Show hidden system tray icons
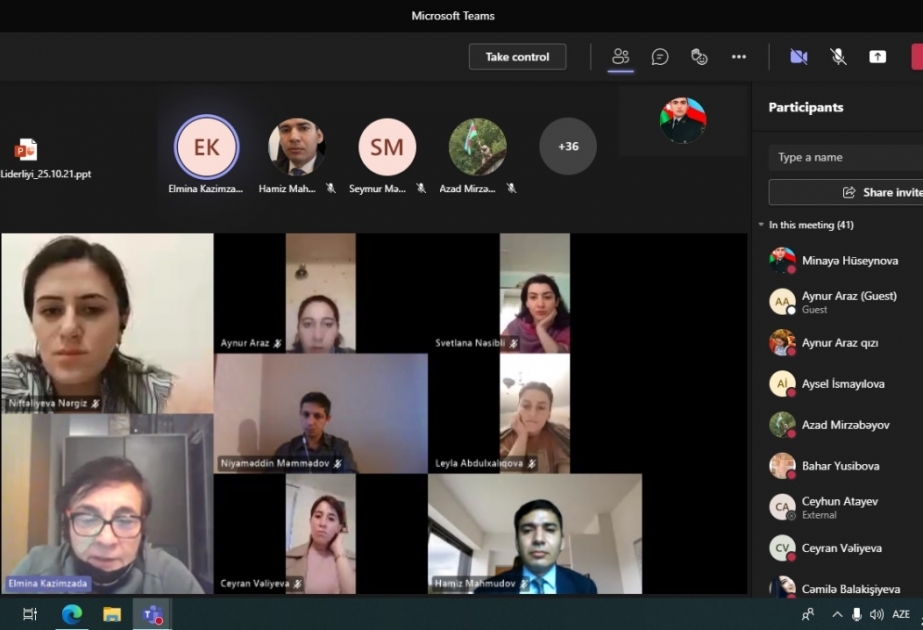The image size is (923, 630). coord(836,615)
